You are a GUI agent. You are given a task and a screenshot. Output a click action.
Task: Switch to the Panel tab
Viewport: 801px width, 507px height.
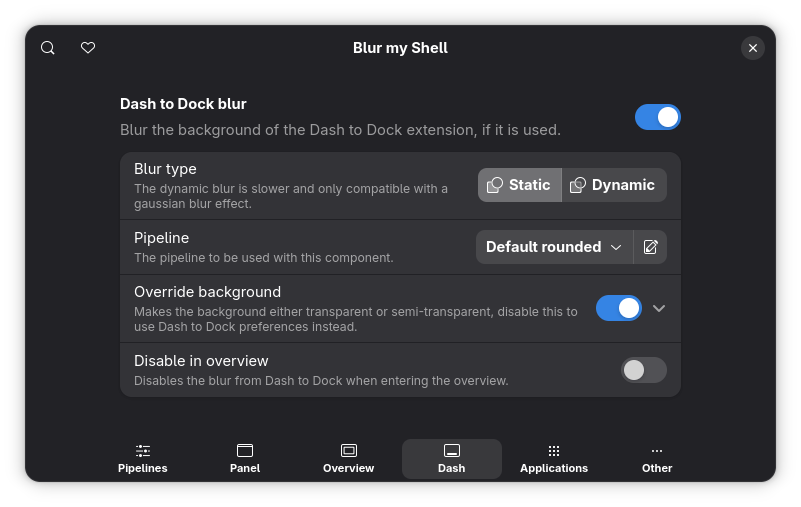pyautogui.click(x=245, y=459)
